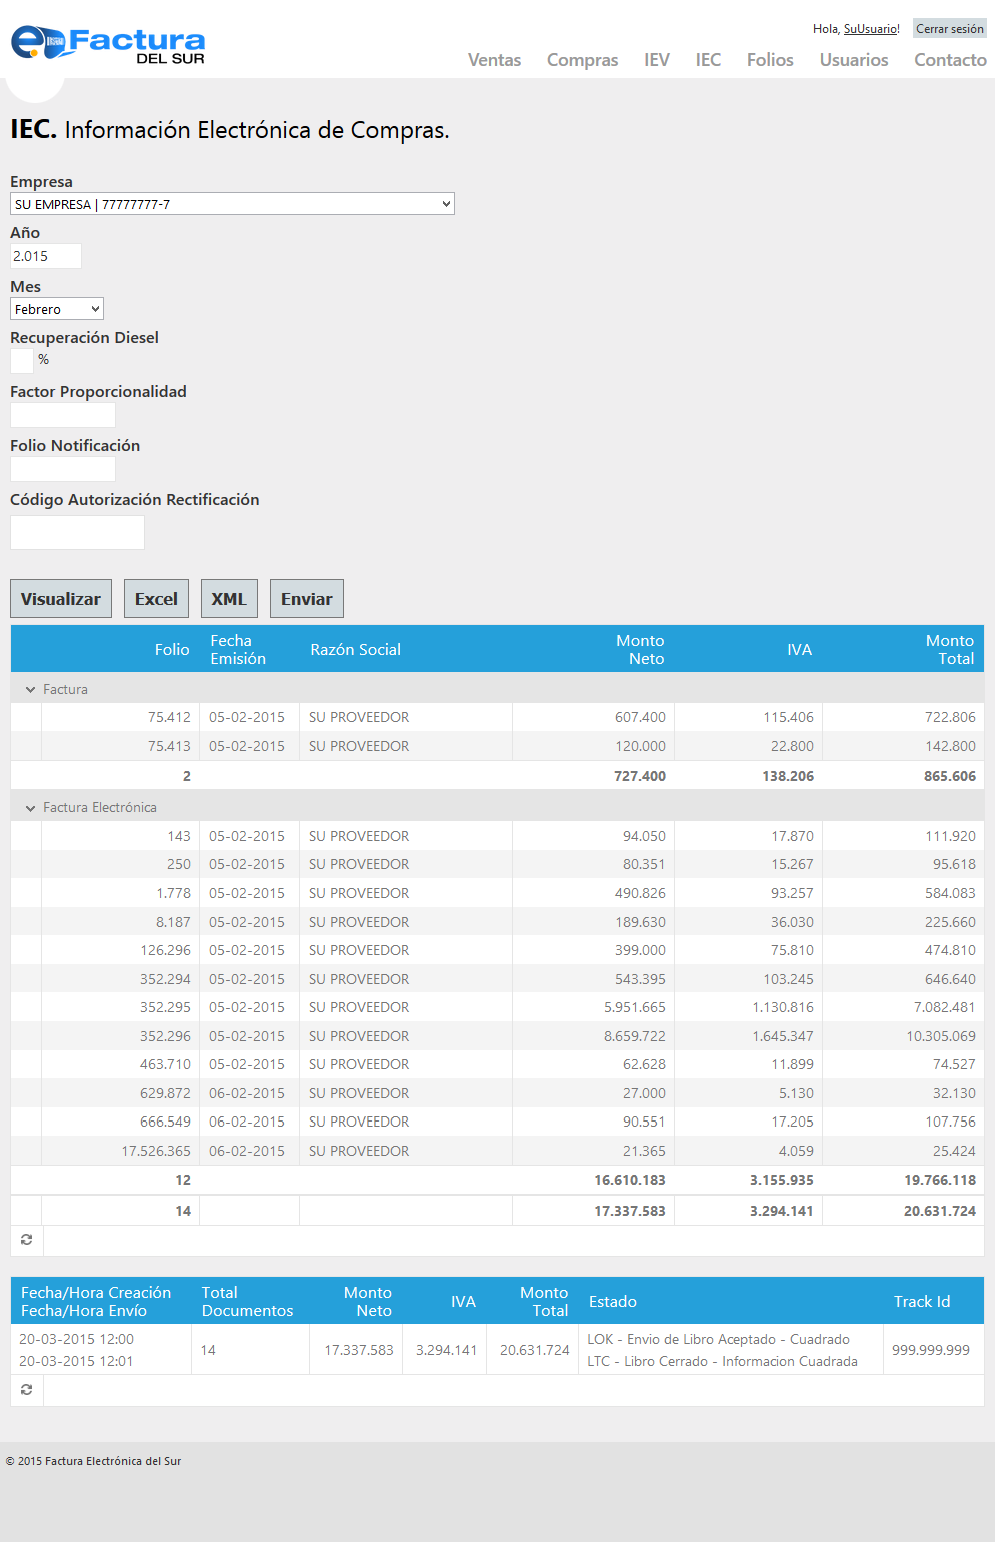
Task: Refresh the sent books status grid
Action: 27,1390
